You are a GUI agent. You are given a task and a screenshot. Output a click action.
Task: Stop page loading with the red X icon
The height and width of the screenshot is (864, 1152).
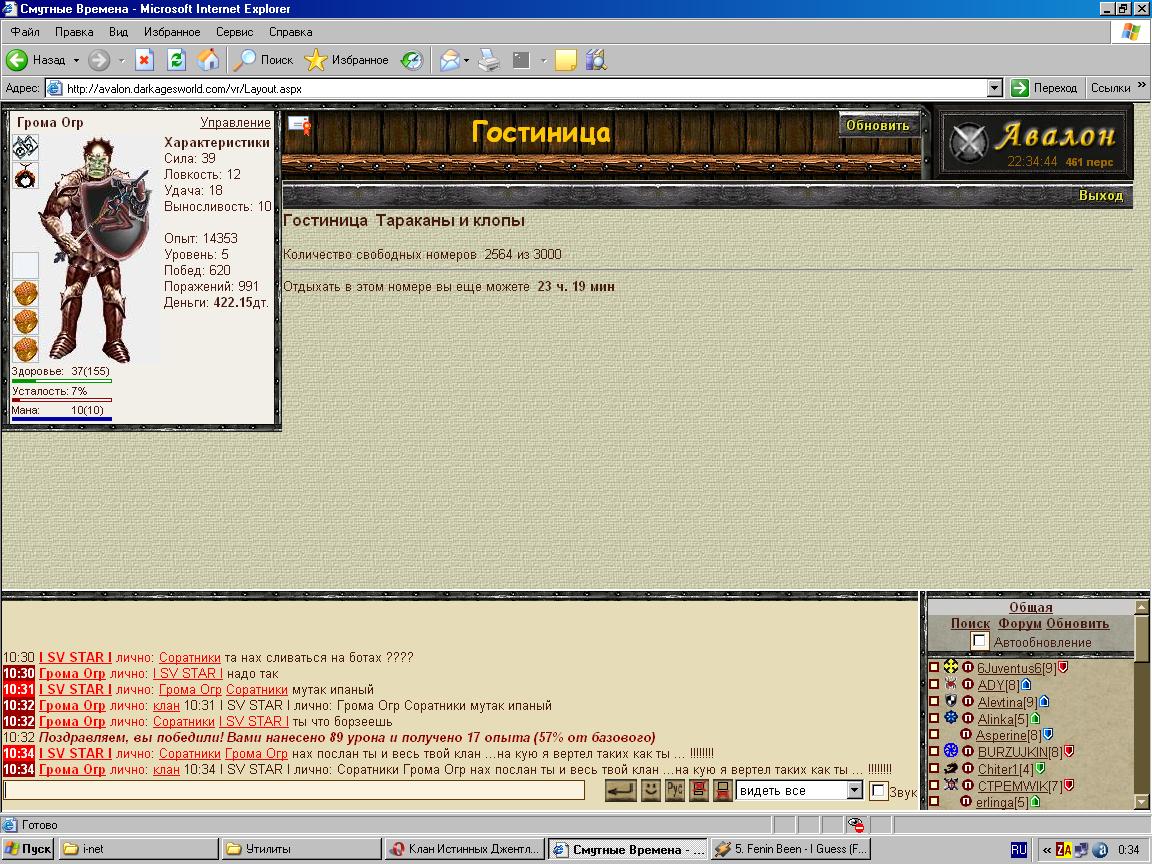(144, 60)
